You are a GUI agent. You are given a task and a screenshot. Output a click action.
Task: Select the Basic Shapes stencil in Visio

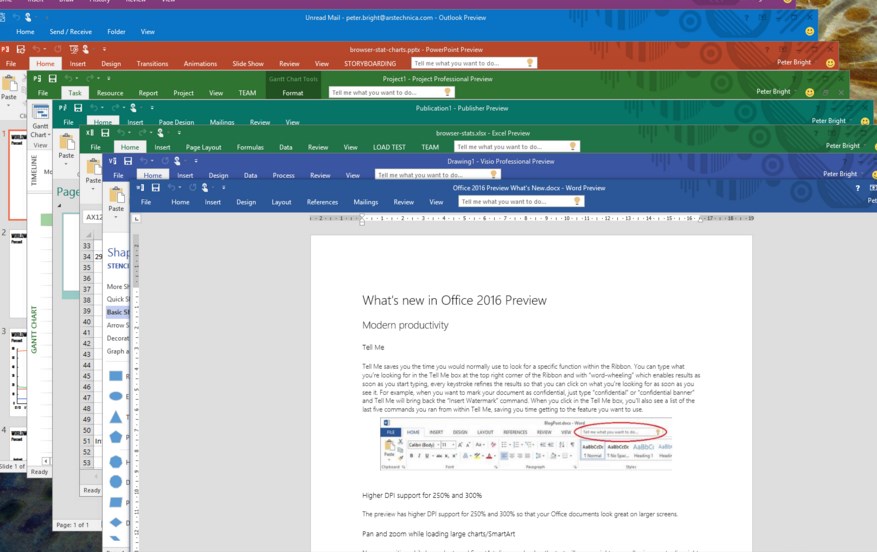point(118,312)
